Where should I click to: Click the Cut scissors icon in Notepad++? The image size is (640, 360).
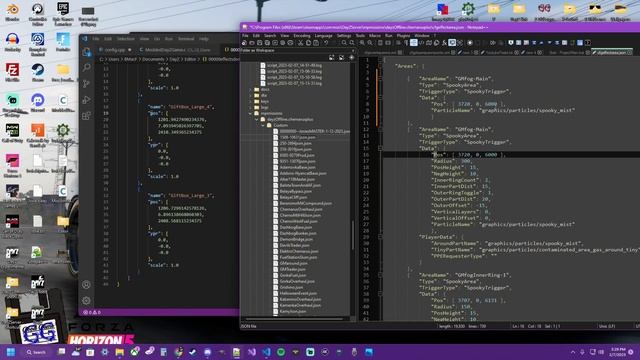[x=300, y=42]
